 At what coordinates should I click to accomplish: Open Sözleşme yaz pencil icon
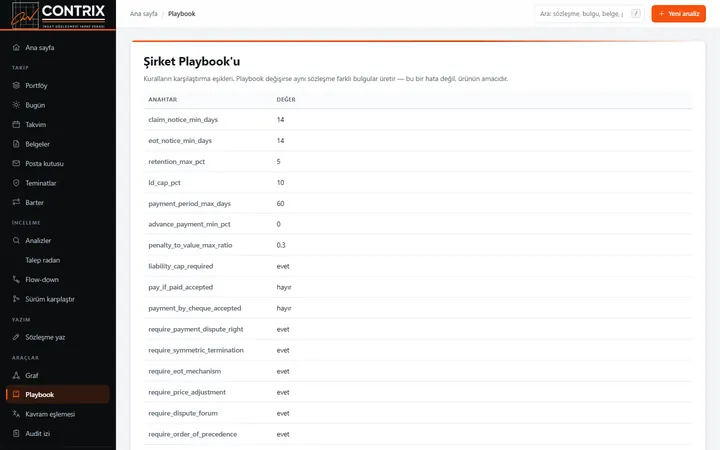coord(16,337)
